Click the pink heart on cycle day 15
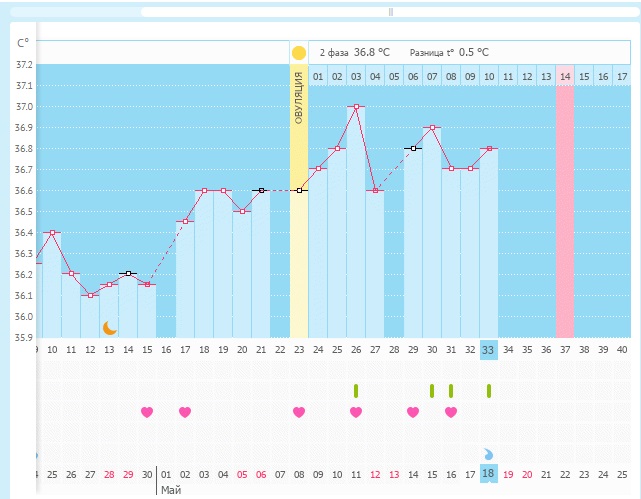641x499 pixels. pos(147,412)
